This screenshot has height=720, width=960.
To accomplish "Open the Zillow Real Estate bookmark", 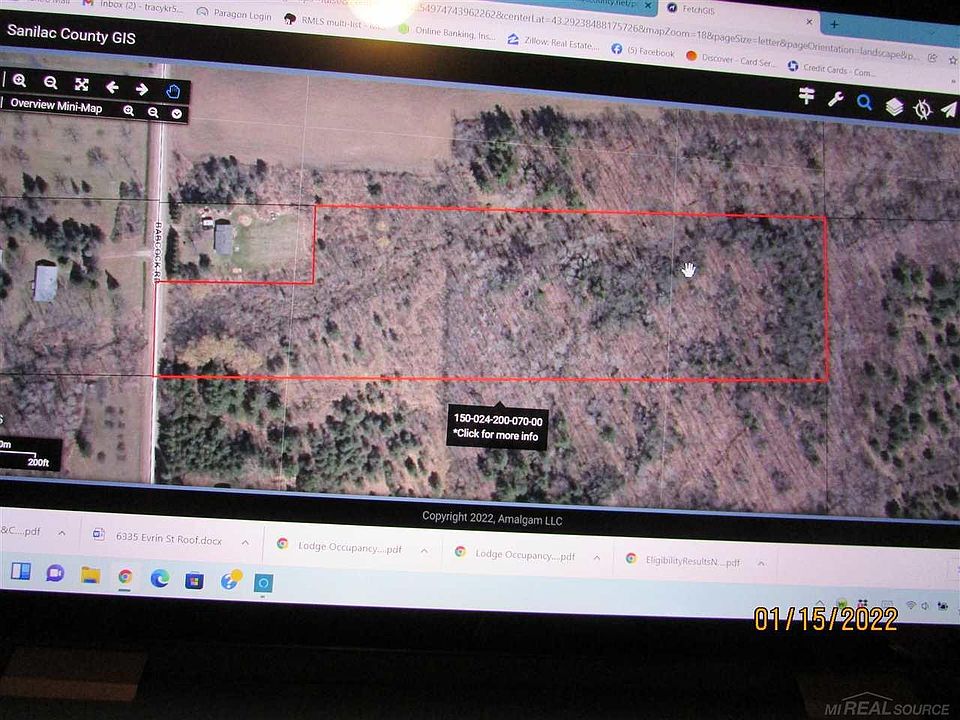I will coord(553,42).
